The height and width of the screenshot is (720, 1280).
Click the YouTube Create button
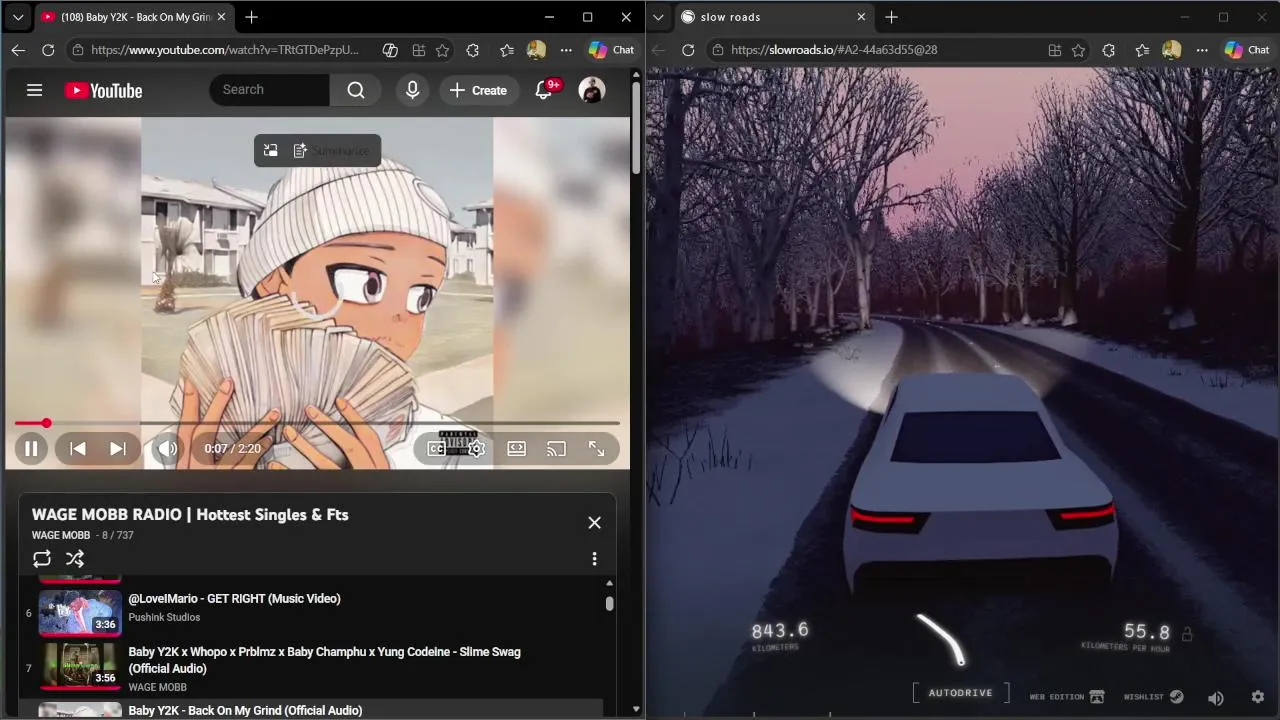tap(478, 90)
